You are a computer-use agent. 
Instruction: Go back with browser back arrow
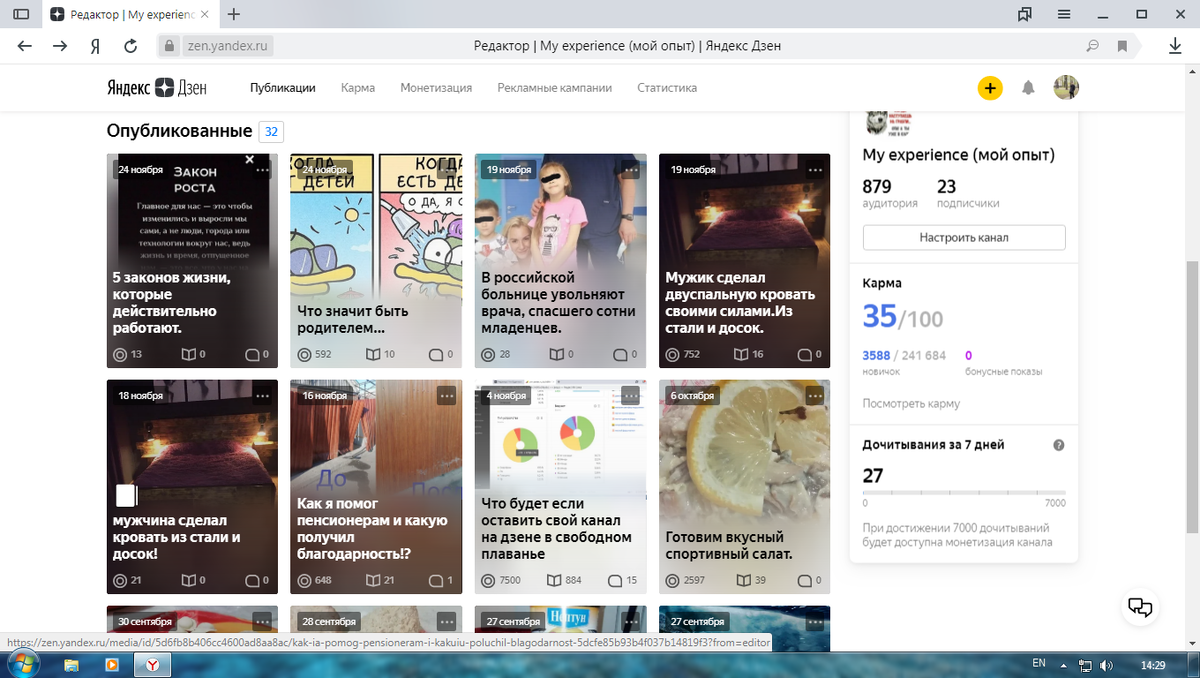(x=24, y=46)
